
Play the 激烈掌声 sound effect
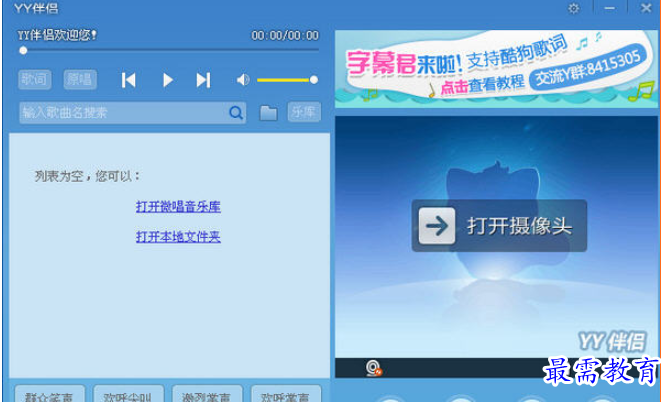click(207, 395)
